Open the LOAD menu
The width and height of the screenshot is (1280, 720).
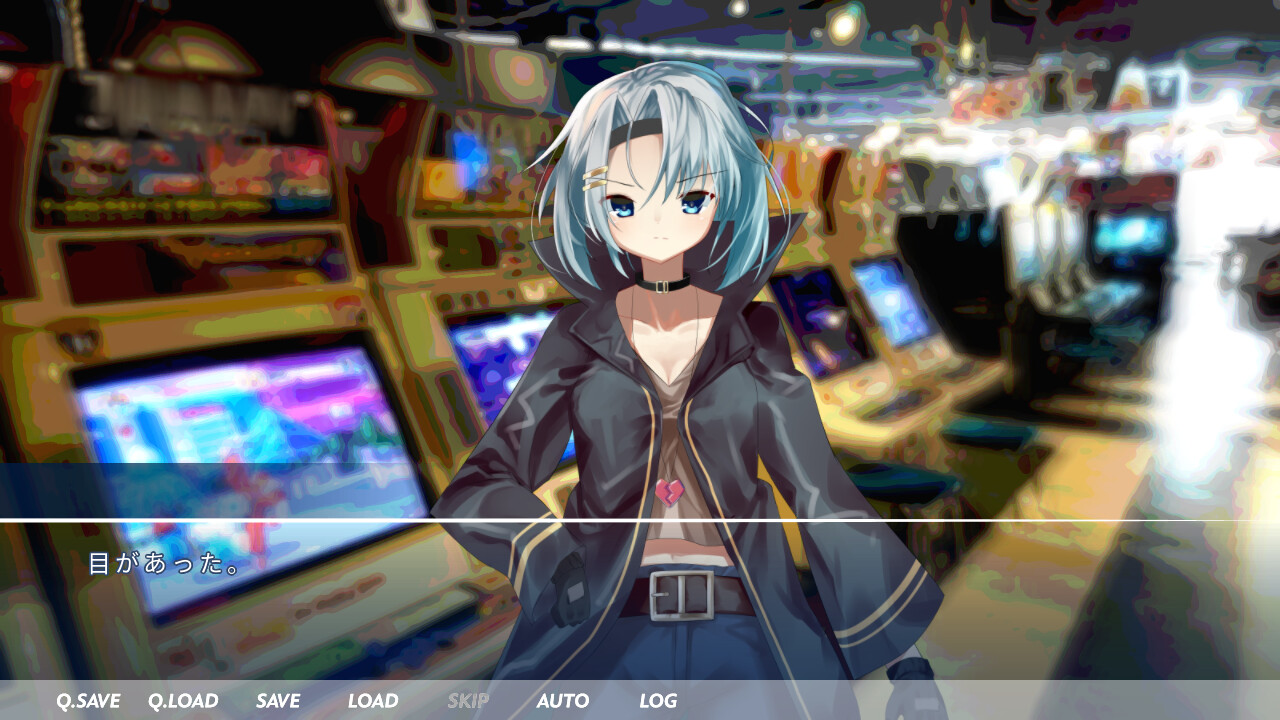click(x=373, y=701)
